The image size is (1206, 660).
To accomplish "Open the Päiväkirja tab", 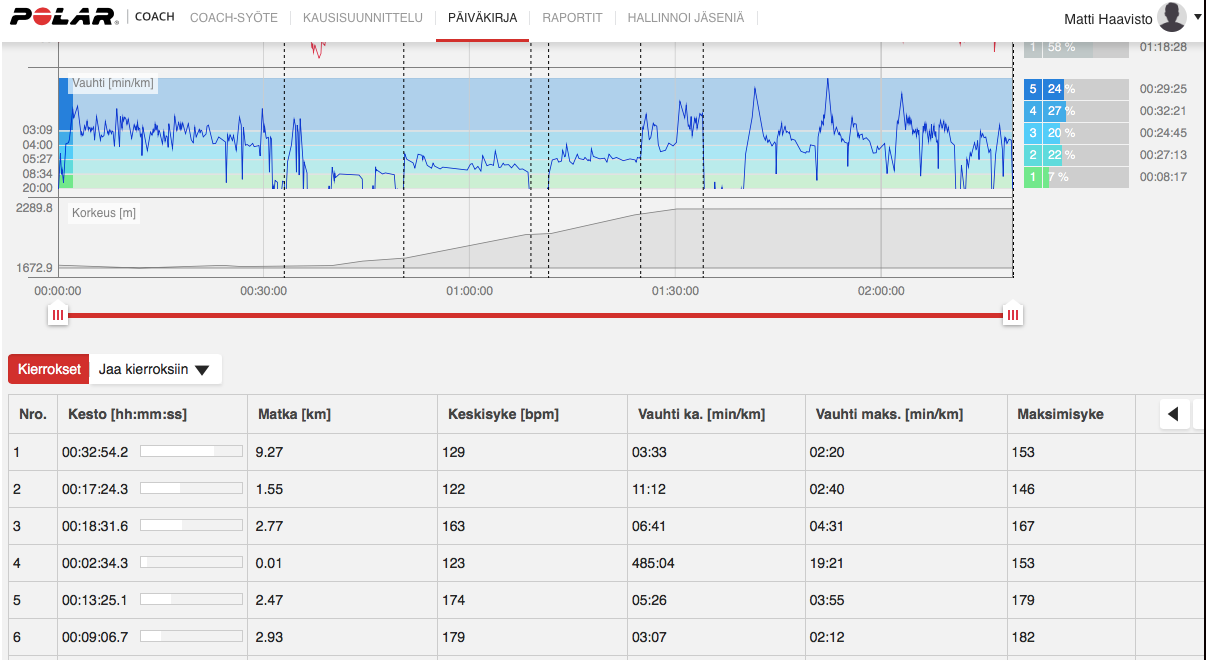I will pos(482,18).
